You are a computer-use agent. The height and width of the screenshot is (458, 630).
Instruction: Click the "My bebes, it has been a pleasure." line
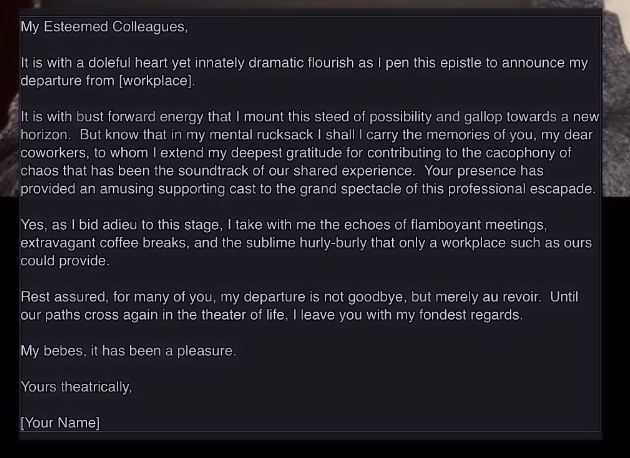click(129, 351)
